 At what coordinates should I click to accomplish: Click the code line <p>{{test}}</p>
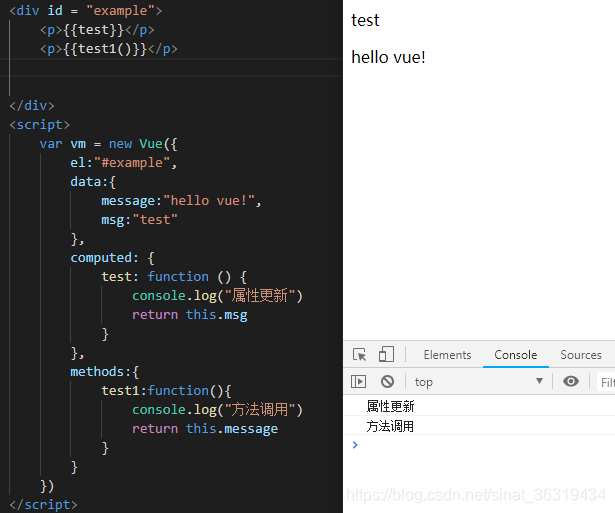point(97,30)
